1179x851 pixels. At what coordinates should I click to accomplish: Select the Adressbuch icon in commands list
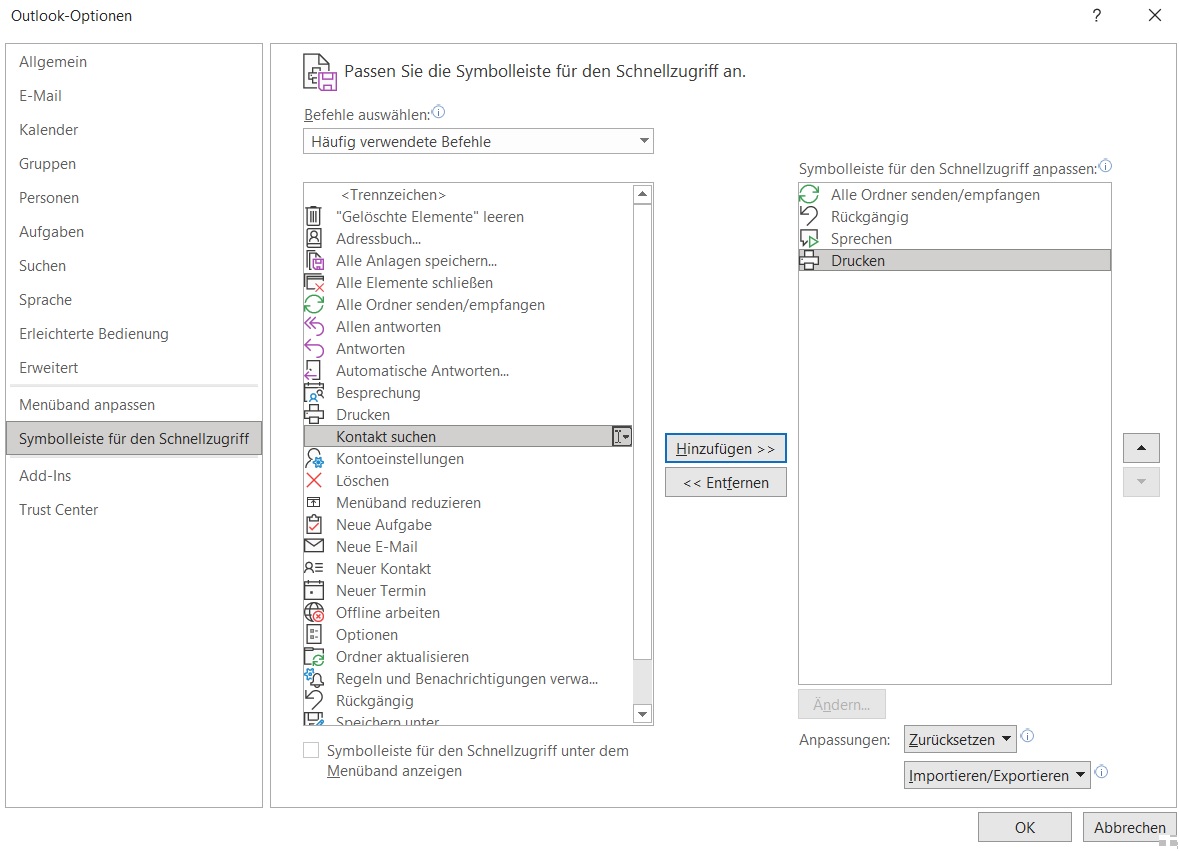314,238
